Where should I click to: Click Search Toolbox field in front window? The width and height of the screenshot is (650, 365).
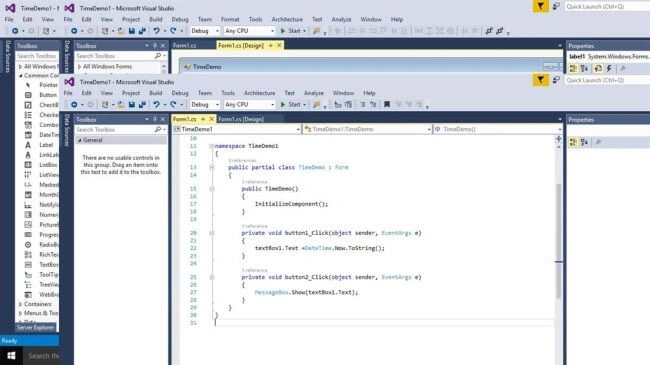[x=116, y=130]
